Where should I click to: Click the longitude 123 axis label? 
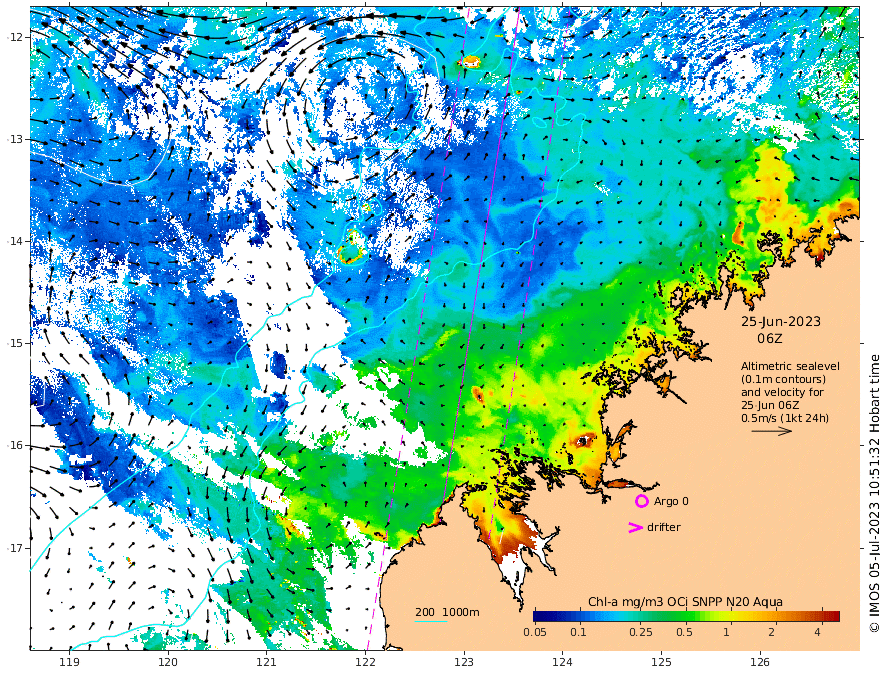pos(464,662)
